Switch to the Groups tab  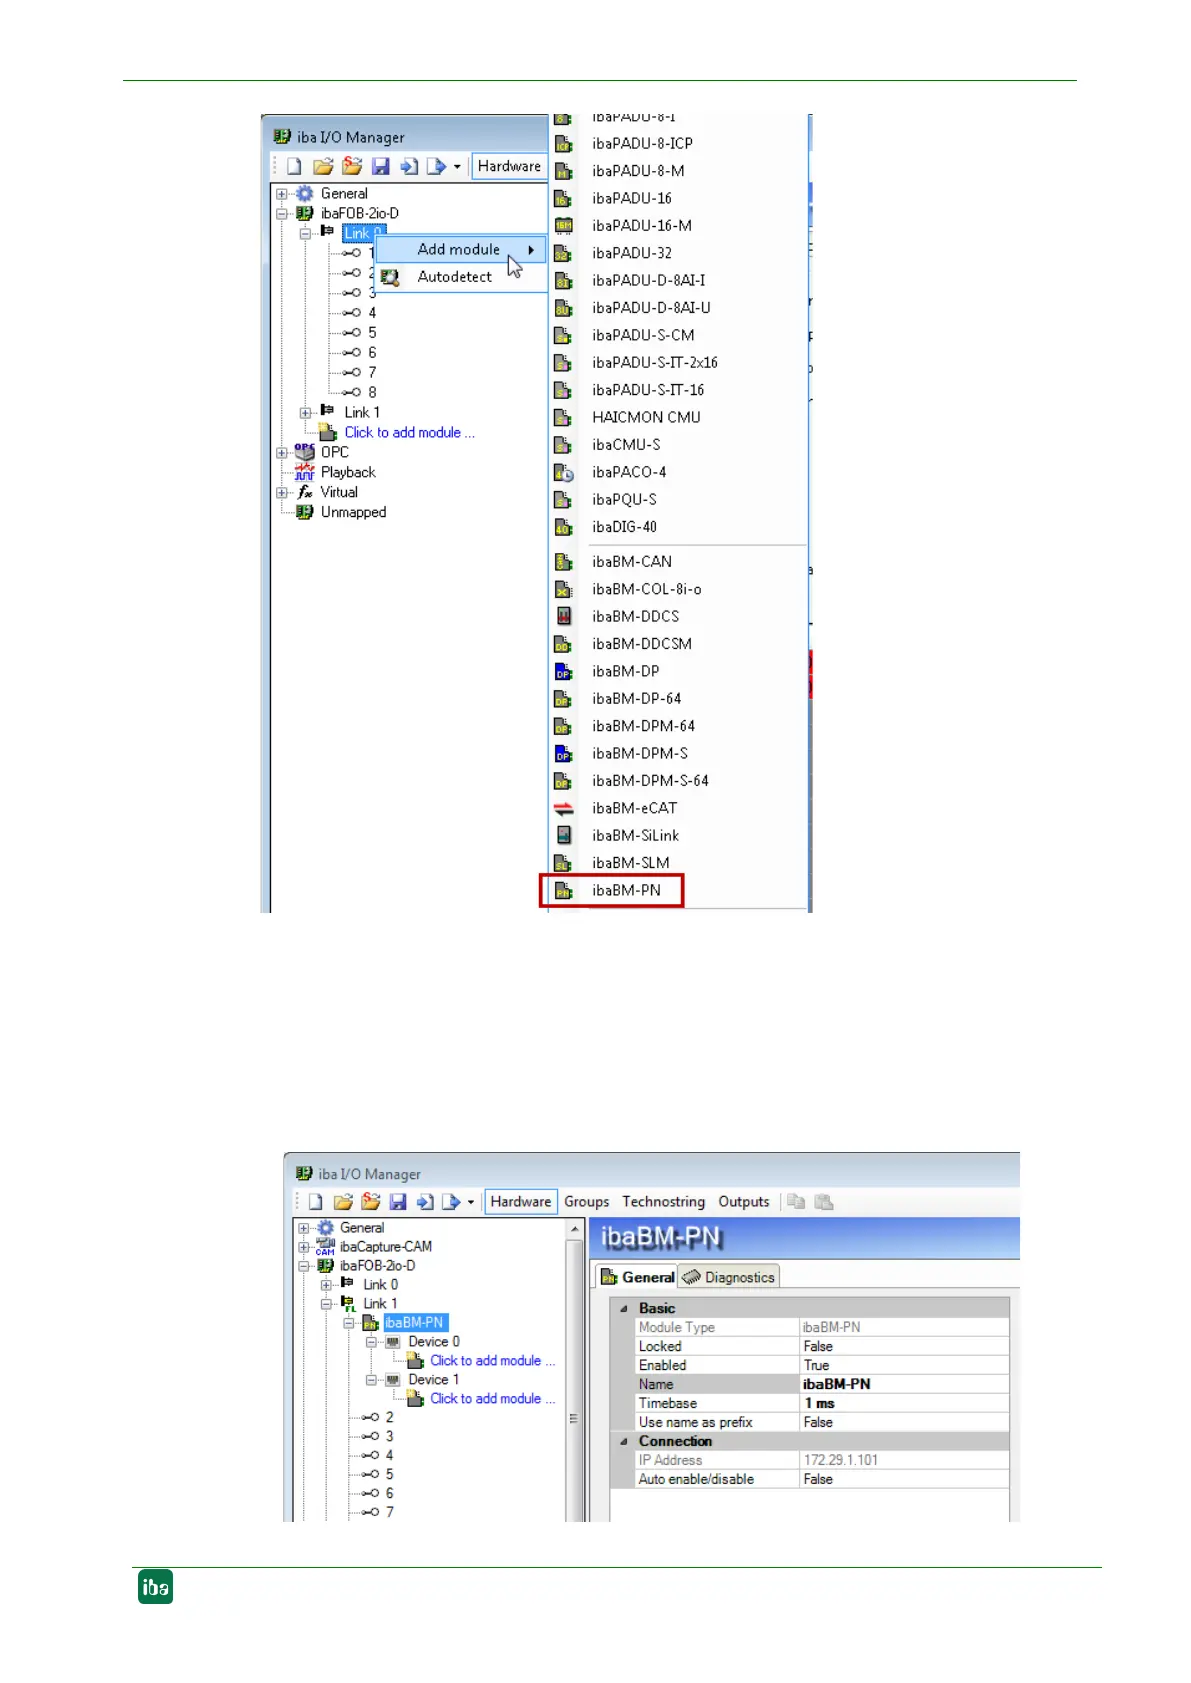586,1202
